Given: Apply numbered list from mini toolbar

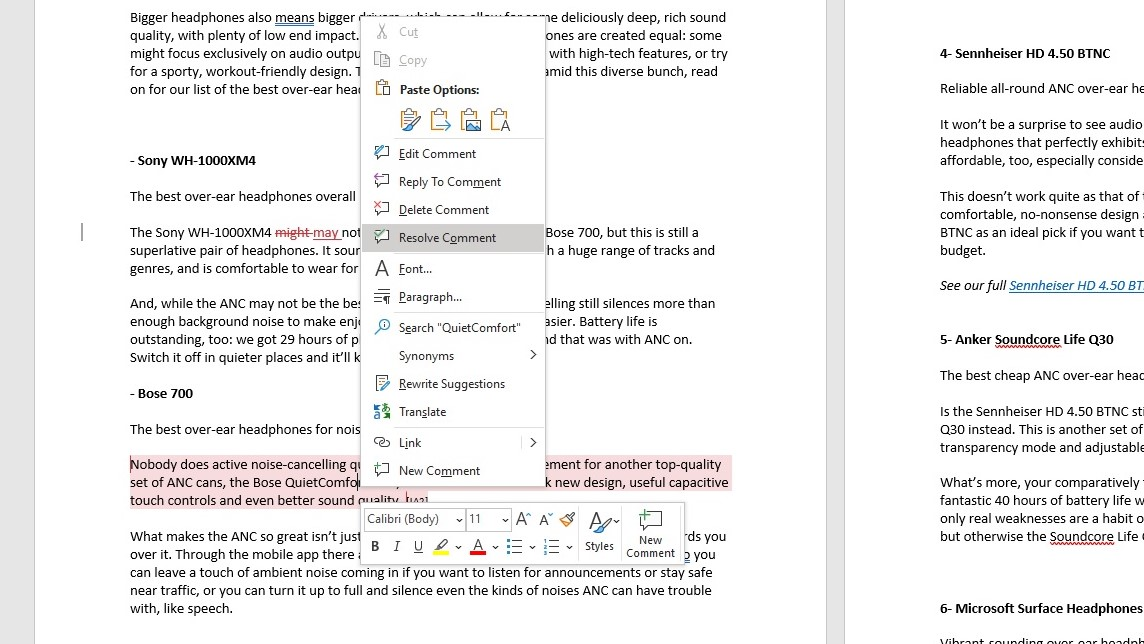Looking at the screenshot, I should (552, 546).
